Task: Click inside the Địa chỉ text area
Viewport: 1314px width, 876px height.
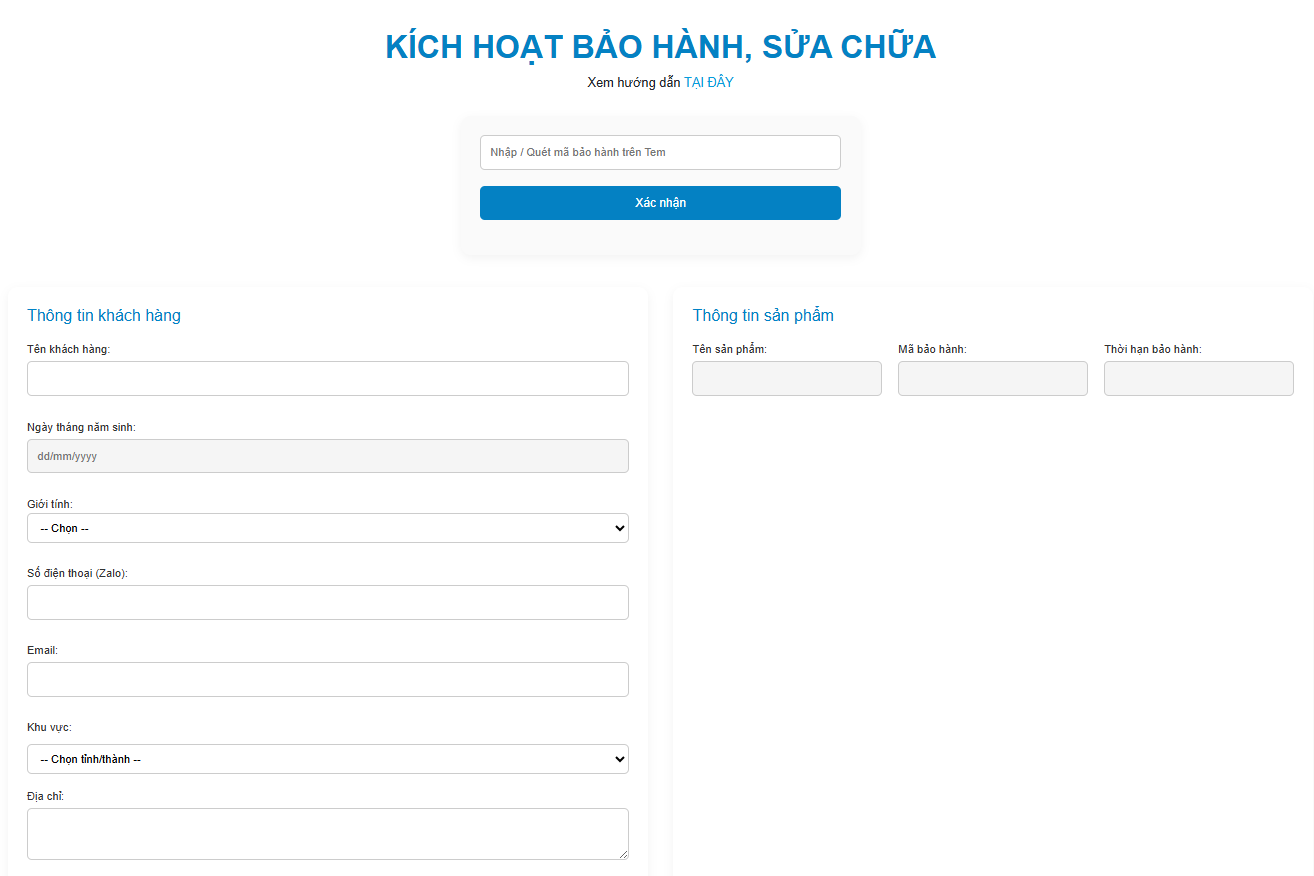Action: (x=327, y=833)
